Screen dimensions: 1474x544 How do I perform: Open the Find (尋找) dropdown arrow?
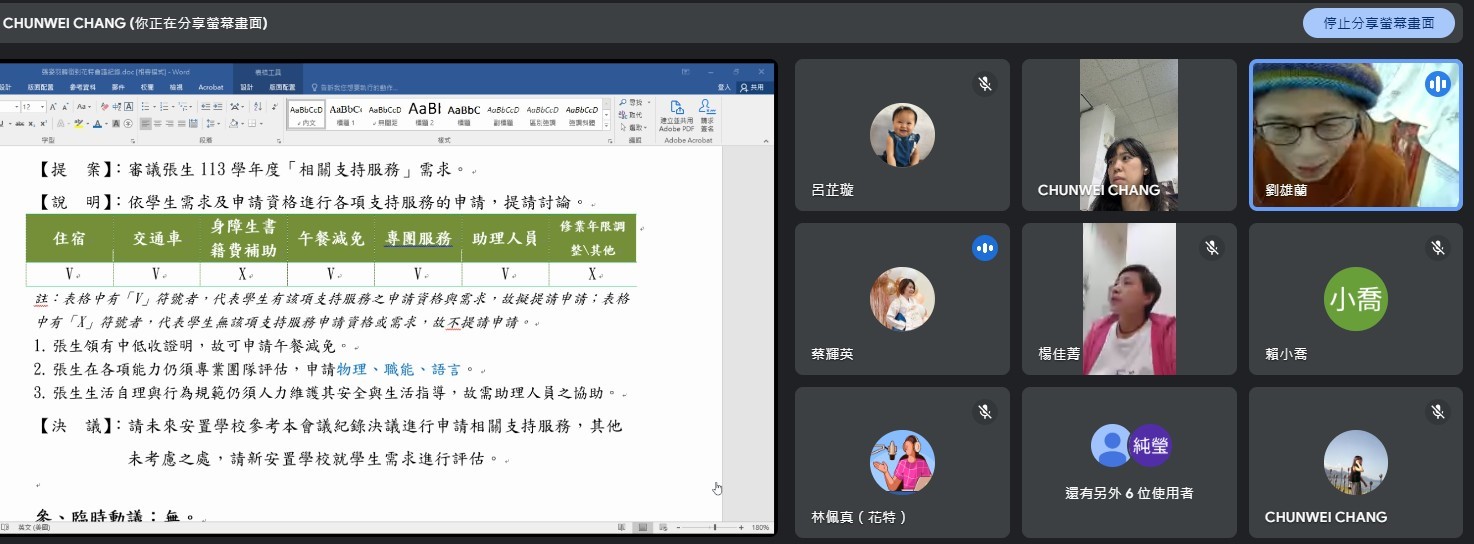coord(649,103)
